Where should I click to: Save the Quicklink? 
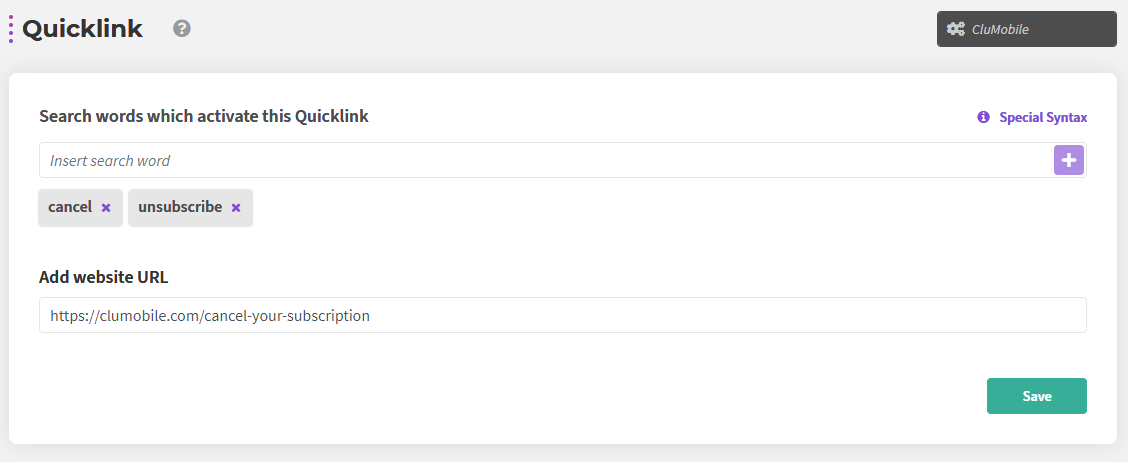tap(1037, 396)
